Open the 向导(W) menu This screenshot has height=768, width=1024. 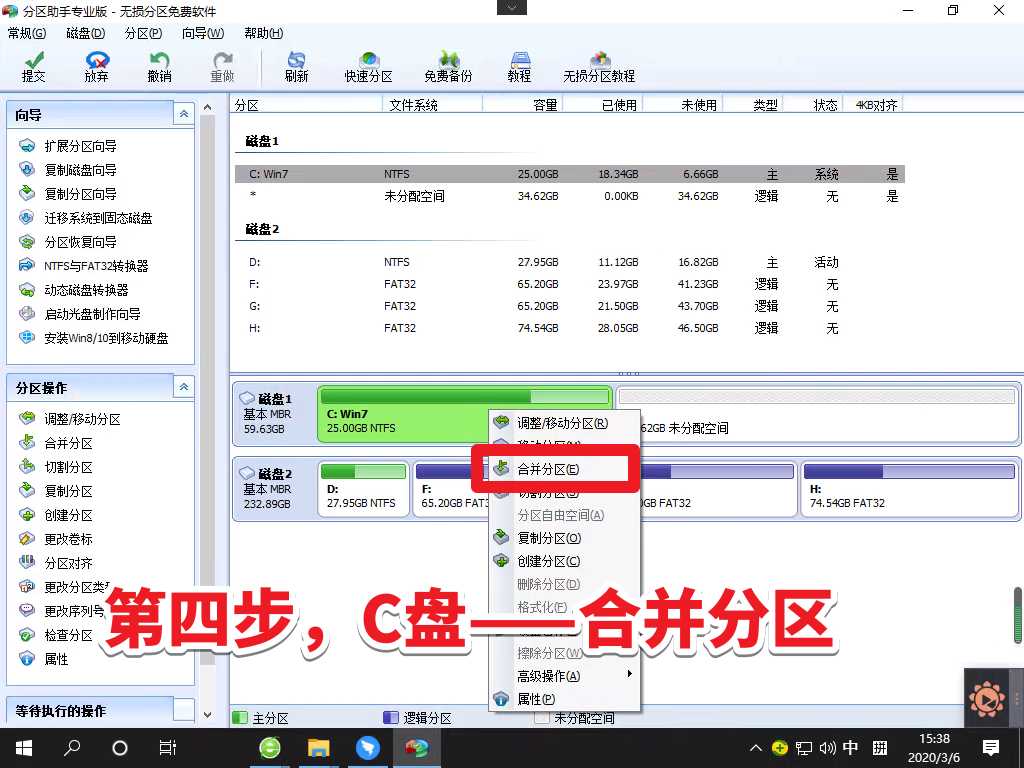[x=202, y=33]
